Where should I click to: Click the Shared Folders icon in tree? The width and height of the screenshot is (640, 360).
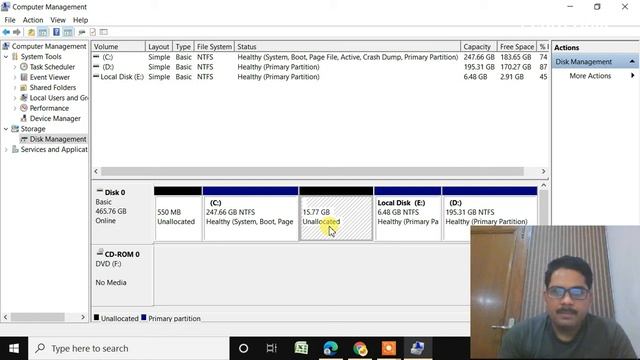(x=24, y=87)
